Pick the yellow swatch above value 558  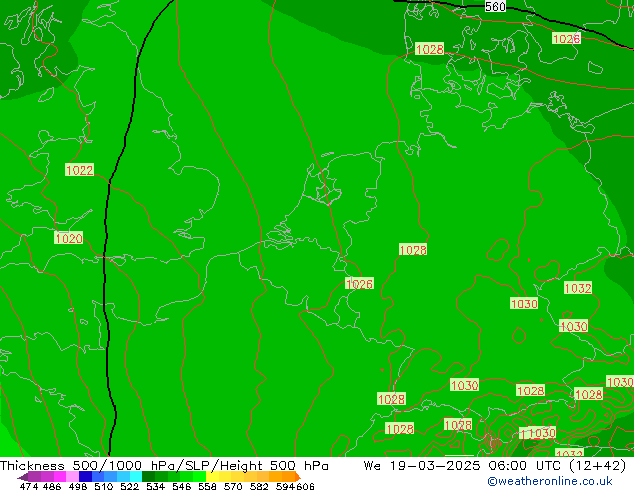(212, 476)
